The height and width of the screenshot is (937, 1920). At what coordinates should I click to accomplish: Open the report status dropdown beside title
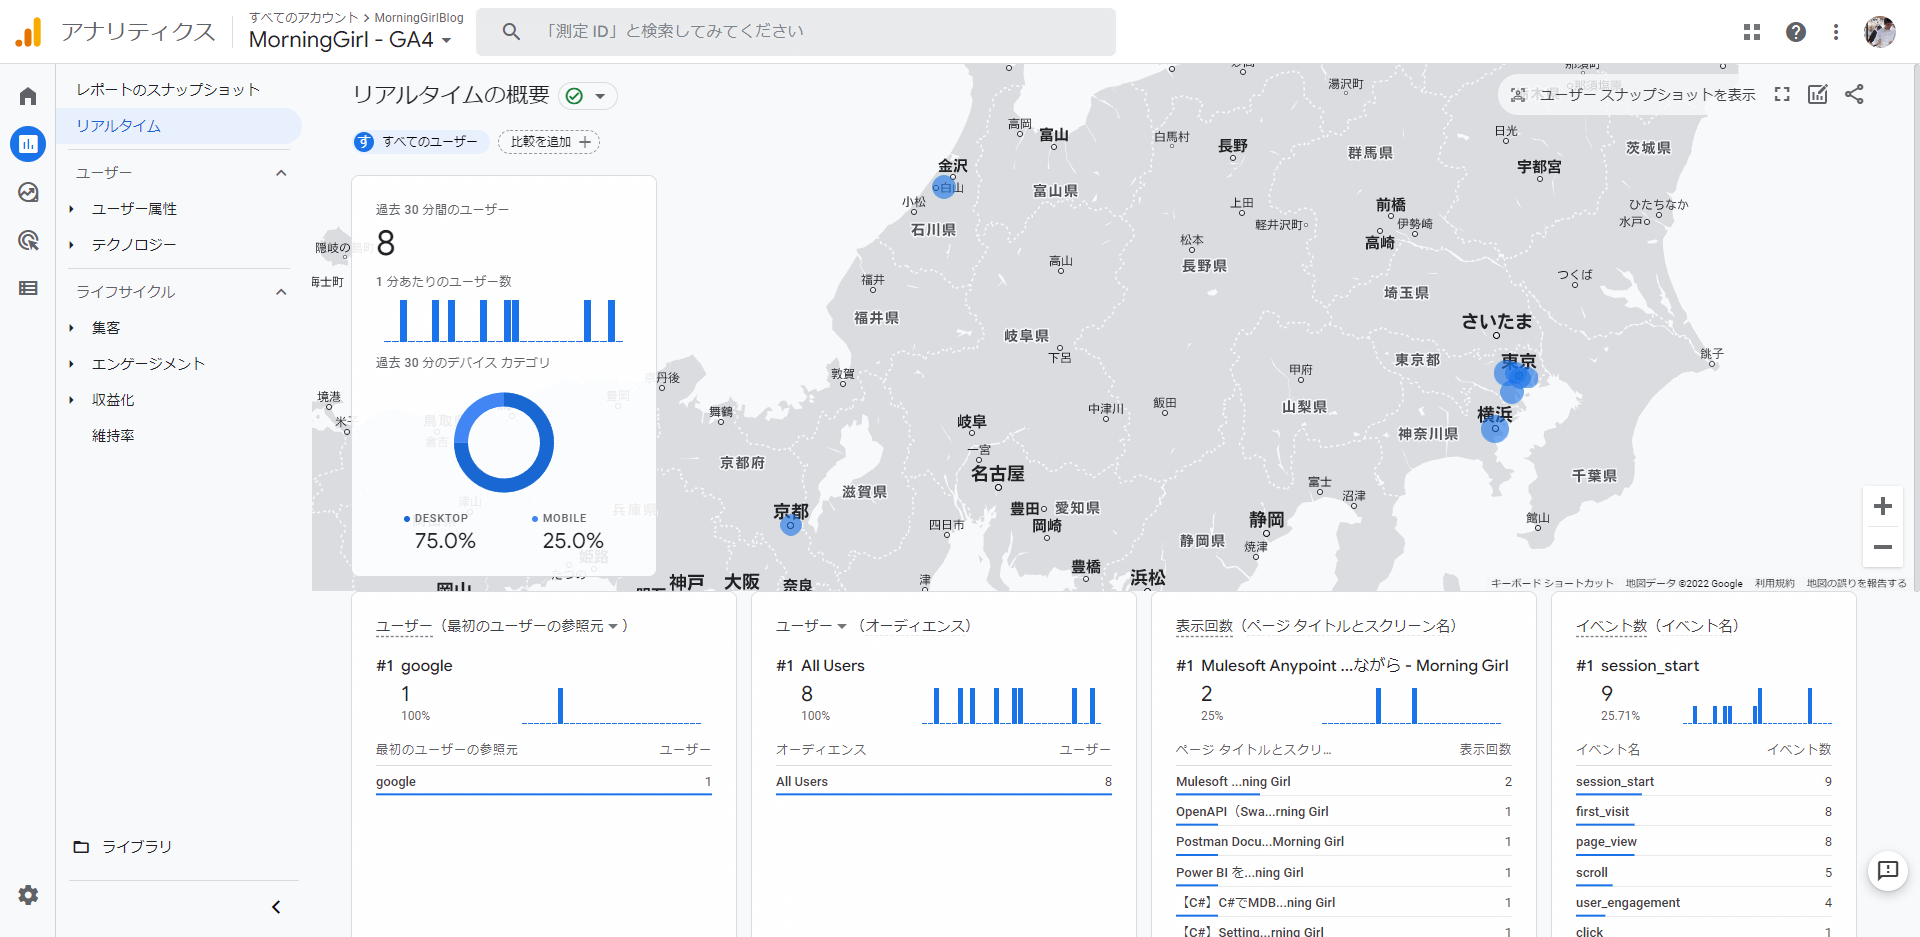coord(587,96)
